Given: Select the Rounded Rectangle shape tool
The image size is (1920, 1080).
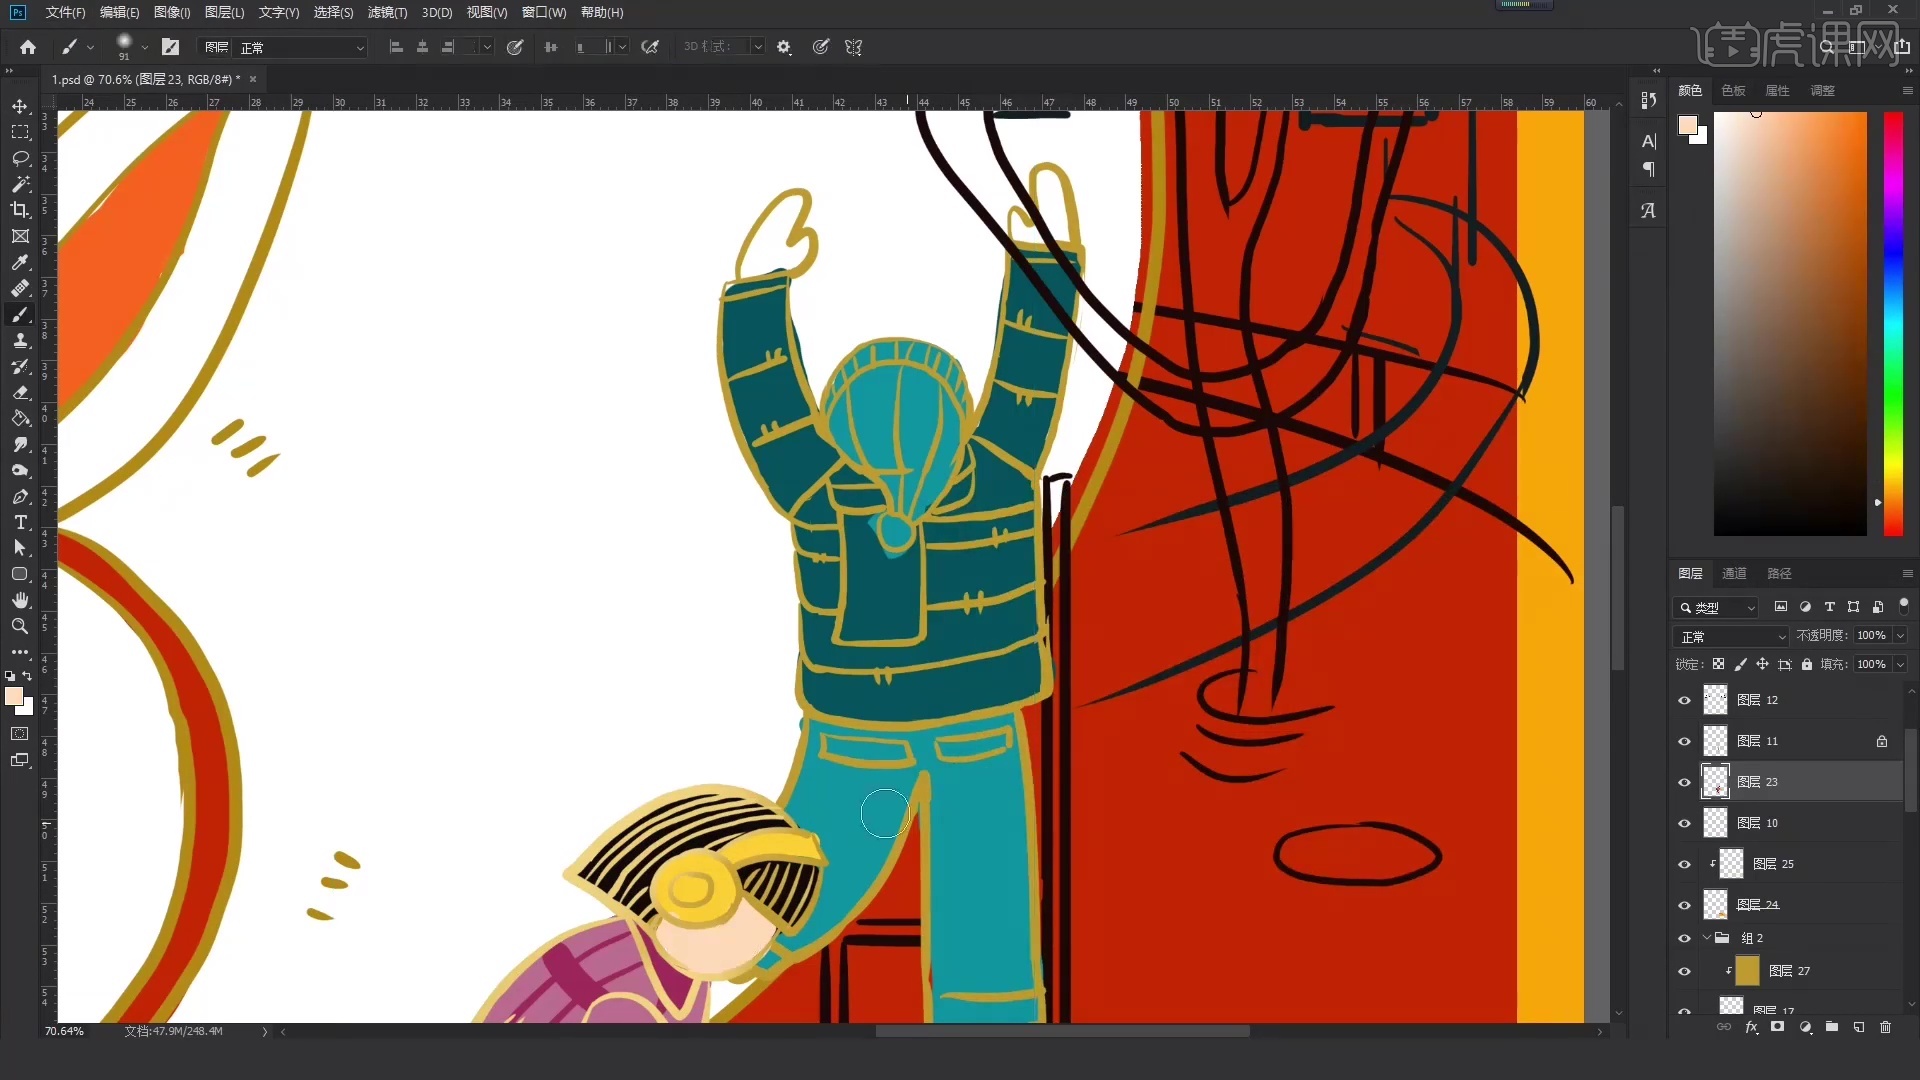Looking at the screenshot, I should point(20,574).
